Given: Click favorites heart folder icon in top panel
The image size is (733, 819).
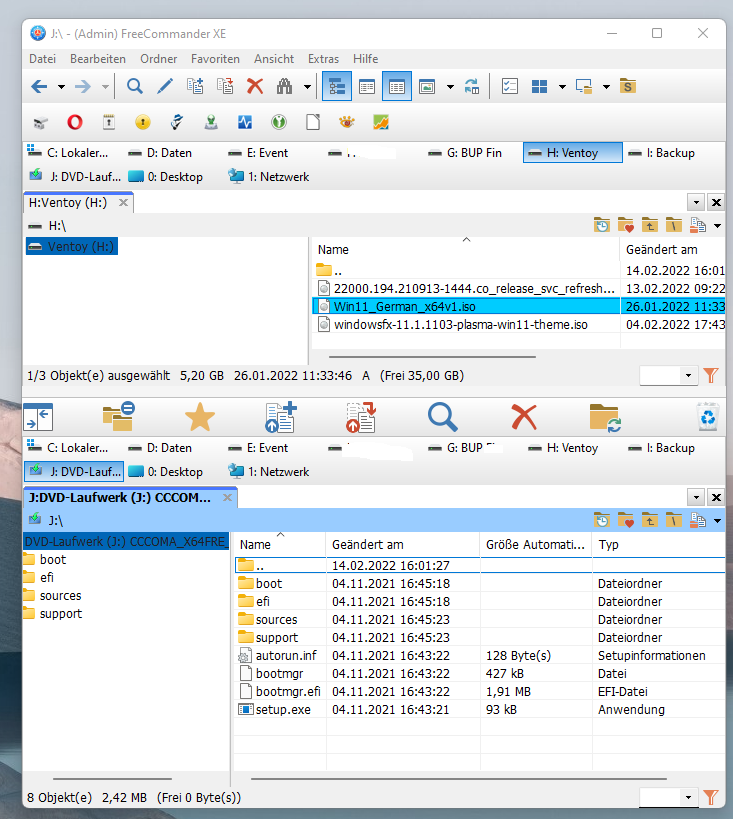Looking at the screenshot, I should 625,226.
